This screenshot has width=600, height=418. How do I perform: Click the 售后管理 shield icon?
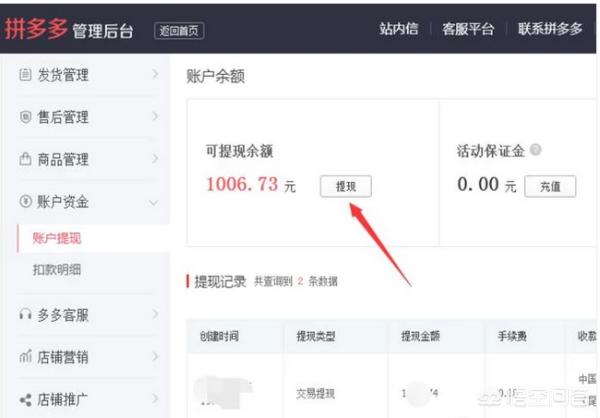click(25, 117)
